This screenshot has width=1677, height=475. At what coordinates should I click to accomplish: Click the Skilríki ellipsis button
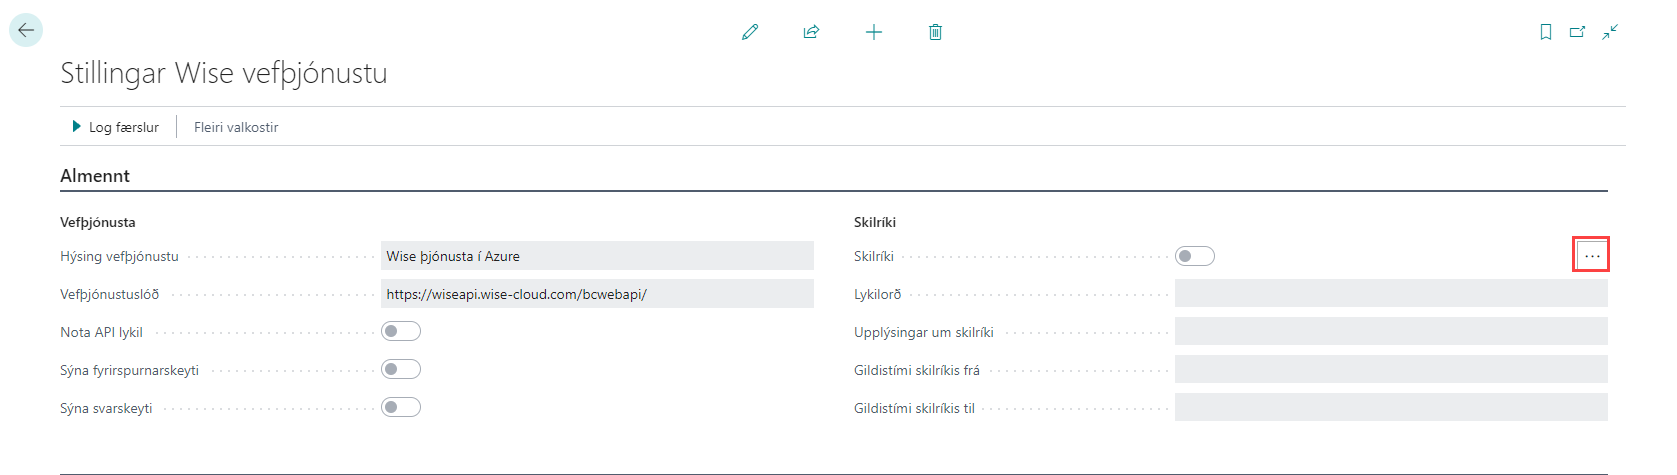click(1591, 256)
